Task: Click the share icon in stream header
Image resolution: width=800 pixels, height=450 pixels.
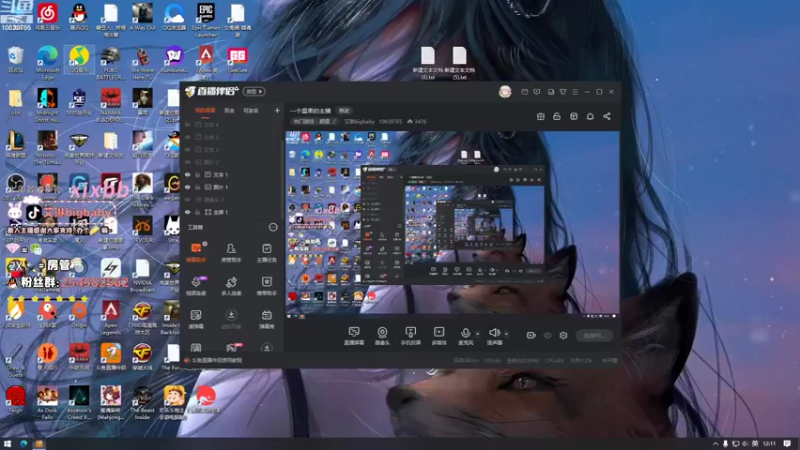Action: point(607,116)
